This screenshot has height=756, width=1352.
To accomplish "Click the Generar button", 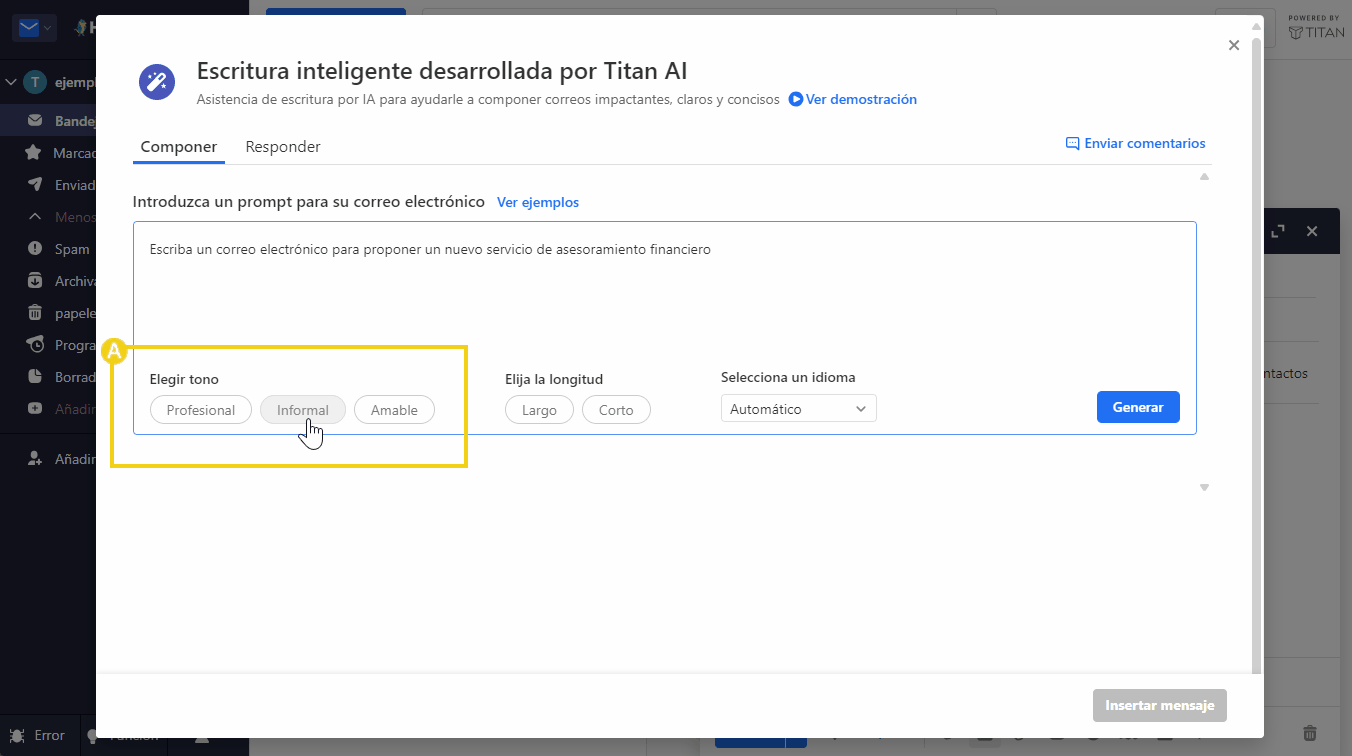I will (x=1138, y=407).
